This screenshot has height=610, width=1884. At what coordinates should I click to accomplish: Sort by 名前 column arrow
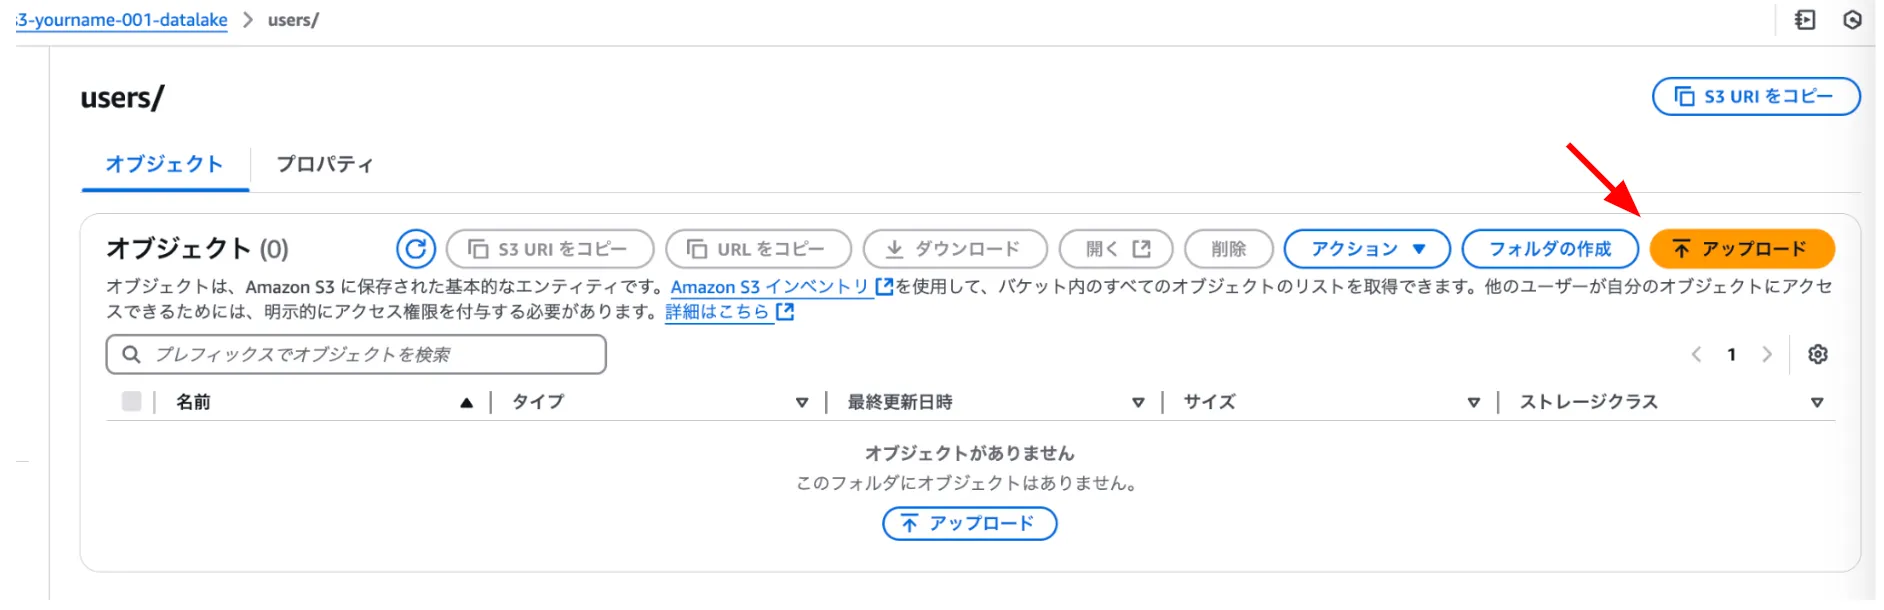(466, 402)
